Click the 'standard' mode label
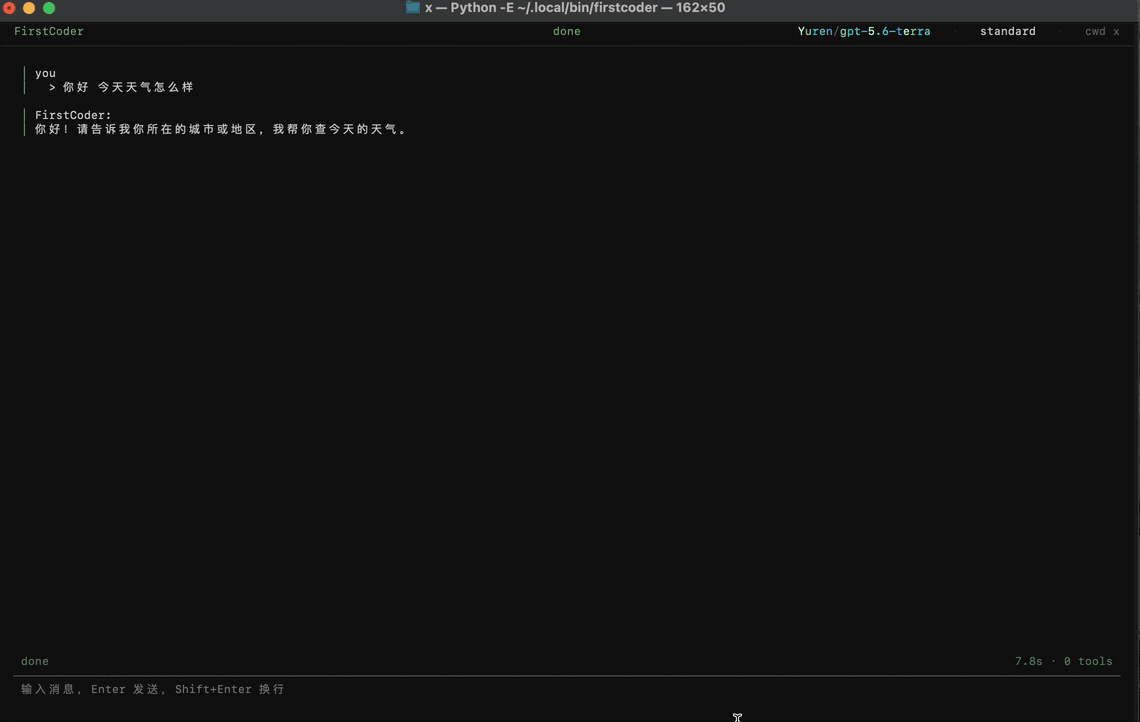 point(1008,31)
